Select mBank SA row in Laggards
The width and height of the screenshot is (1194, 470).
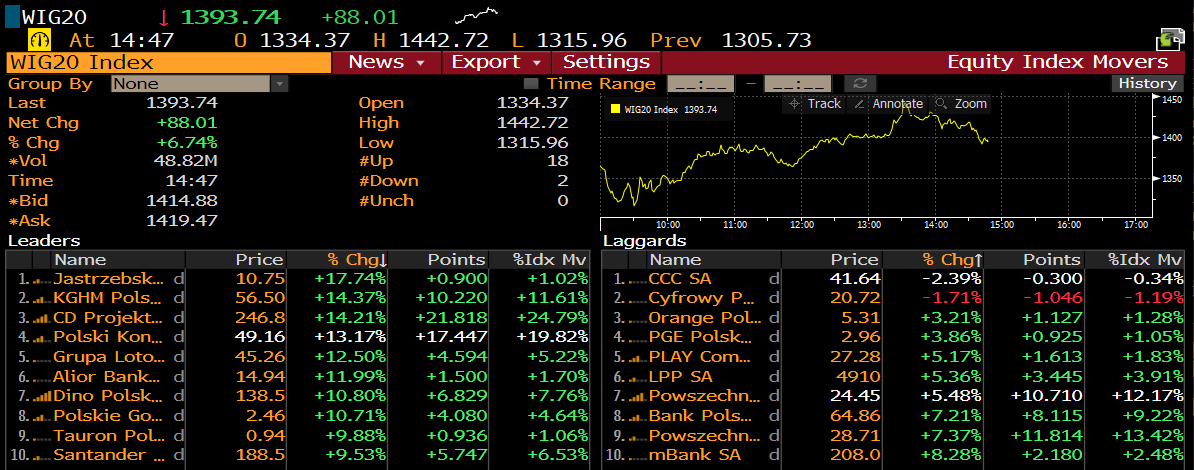click(893, 456)
